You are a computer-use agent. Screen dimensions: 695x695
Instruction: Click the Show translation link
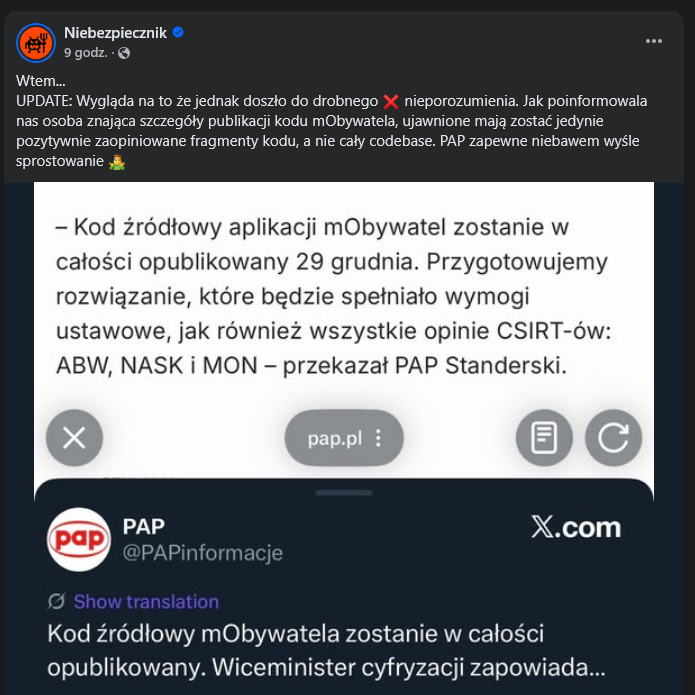coord(146,601)
